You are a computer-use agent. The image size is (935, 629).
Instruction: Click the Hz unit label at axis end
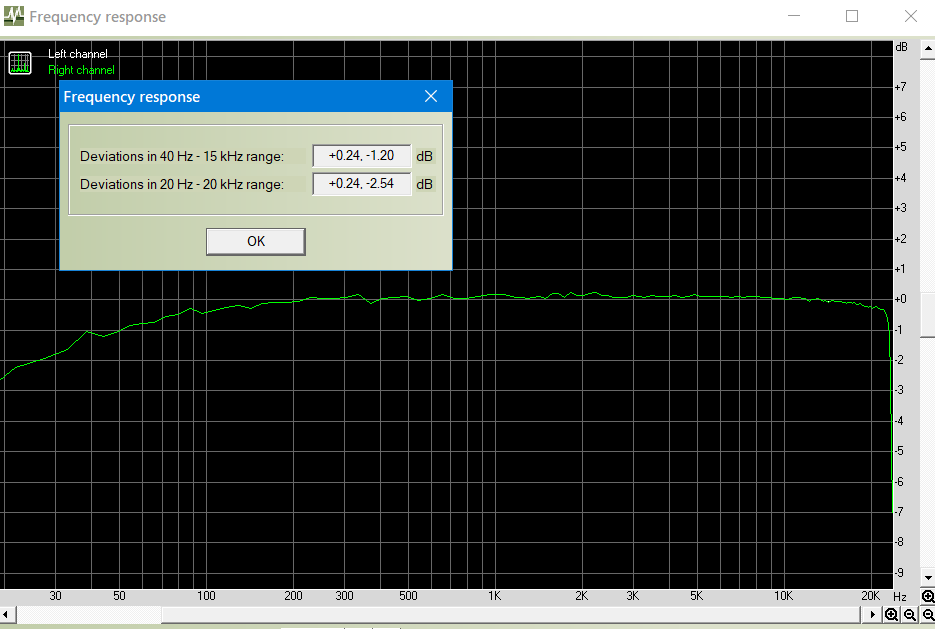point(900,596)
